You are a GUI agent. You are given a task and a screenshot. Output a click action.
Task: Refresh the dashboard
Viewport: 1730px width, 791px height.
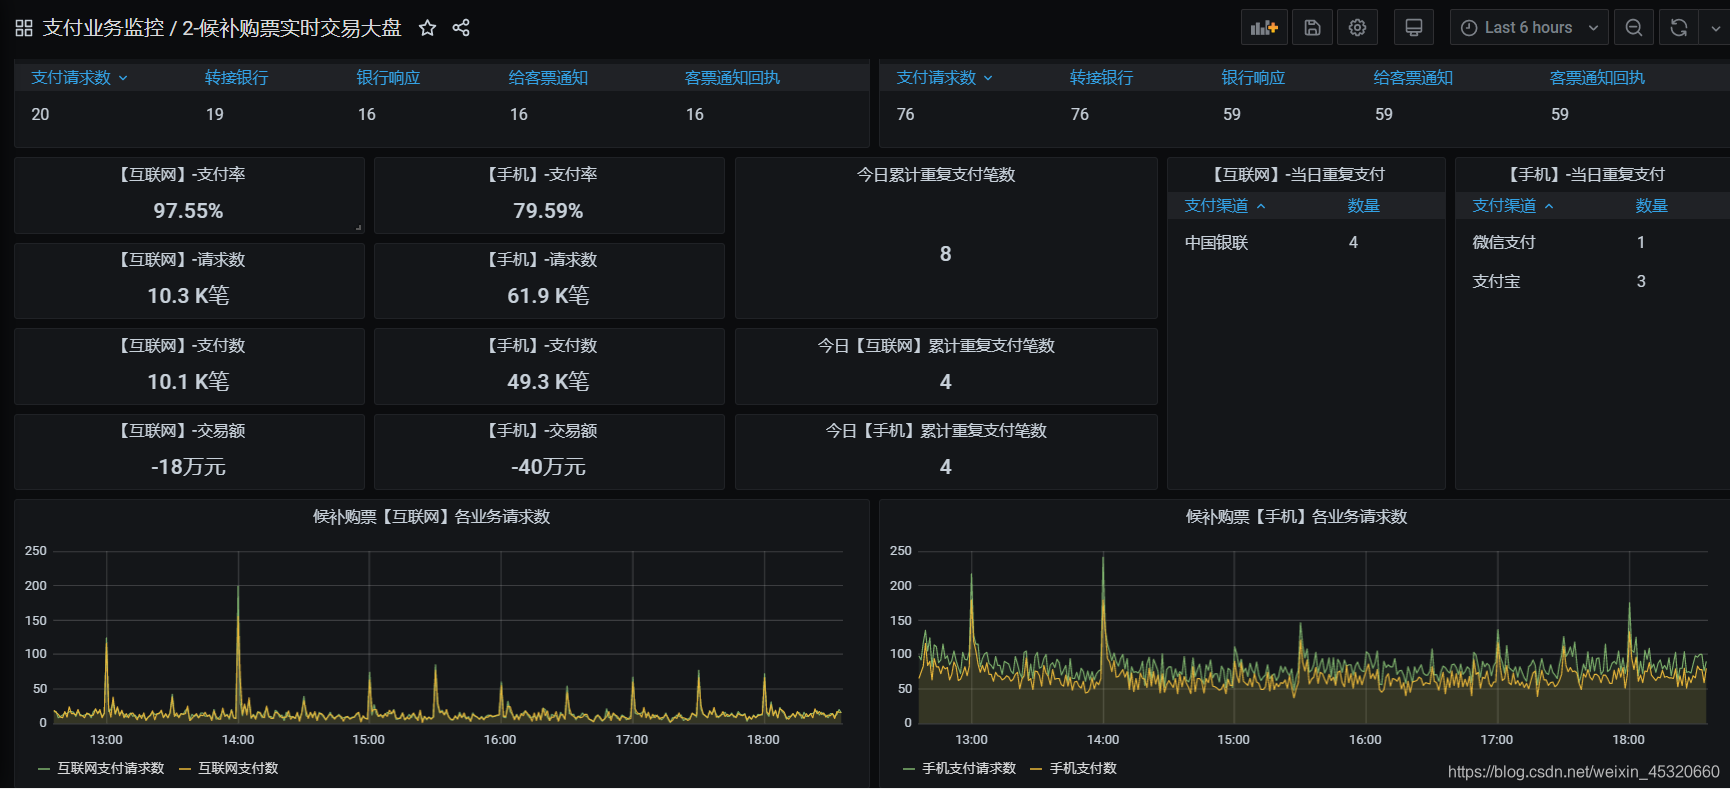point(1679,28)
